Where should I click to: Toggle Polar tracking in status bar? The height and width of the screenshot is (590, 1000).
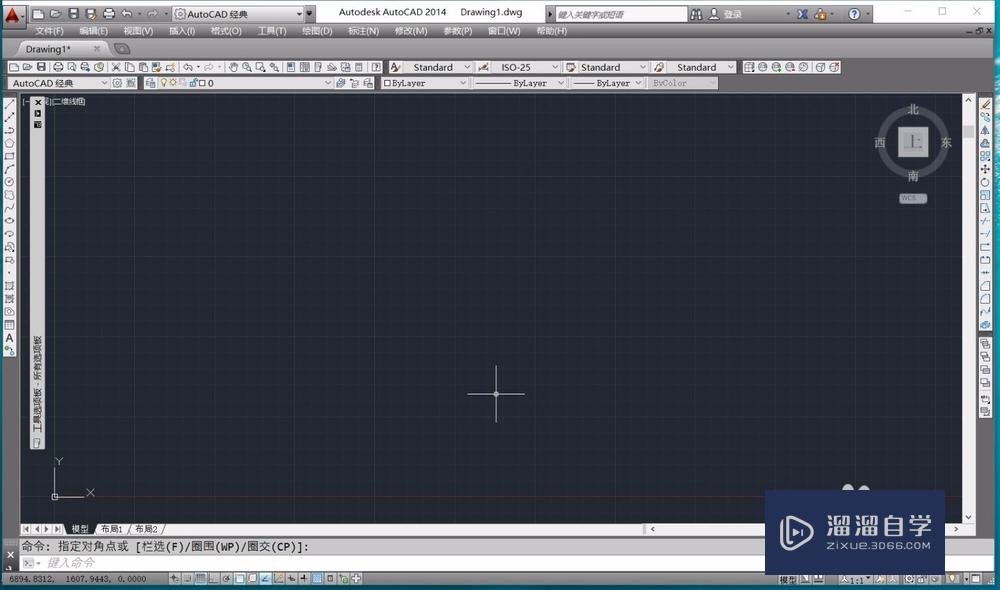[x=226, y=579]
